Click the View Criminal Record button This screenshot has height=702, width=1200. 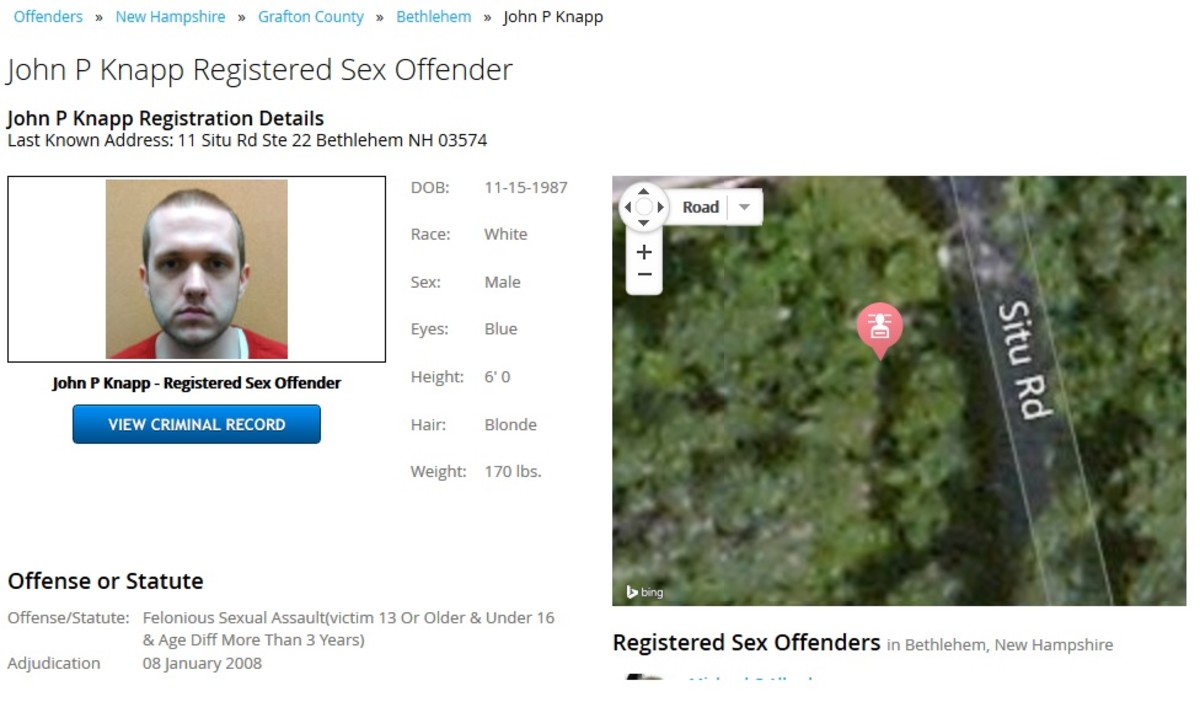coord(197,424)
